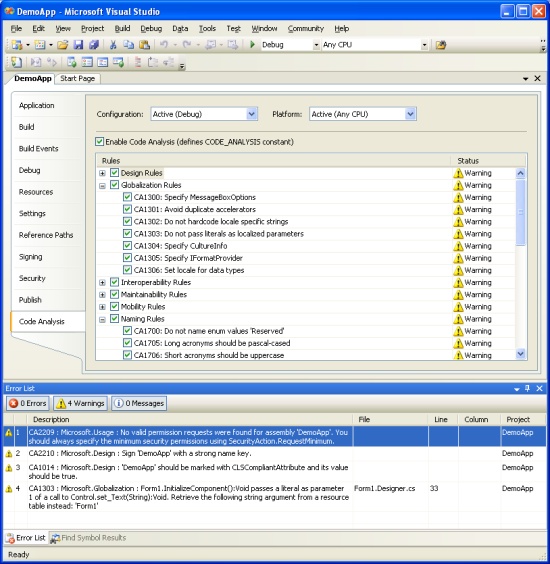
Task: Click the Paste clipboard icon
Action: (145, 45)
